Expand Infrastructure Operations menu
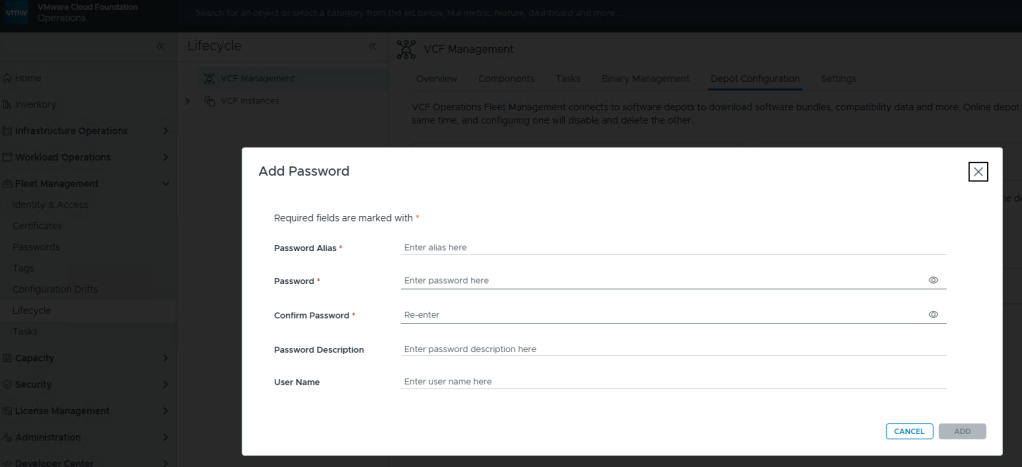The height and width of the screenshot is (467, 1022). point(166,131)
